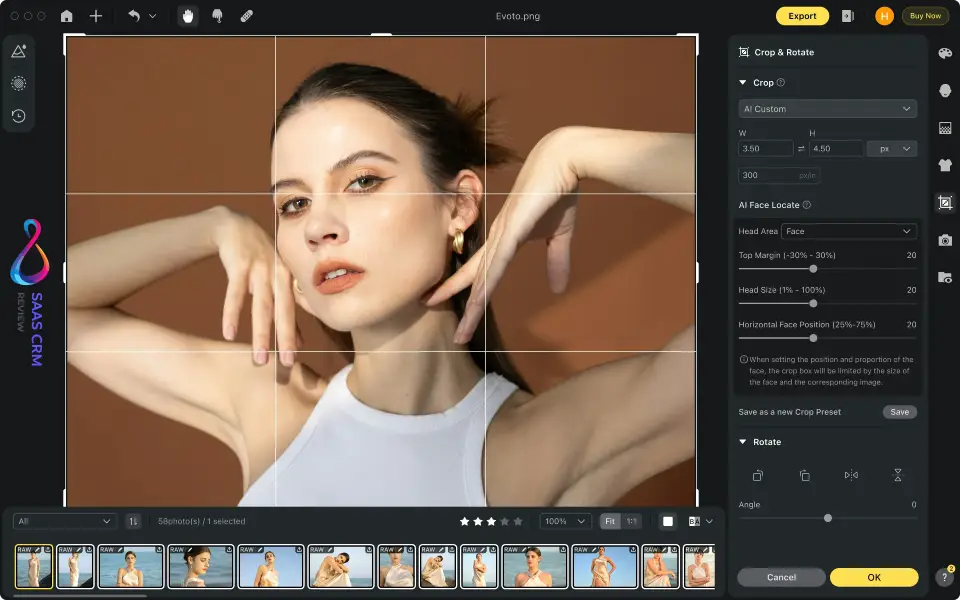Collapse the Rotate section
Screen dimensions: 960x600
pyautogui.click(x=744, y=441)
